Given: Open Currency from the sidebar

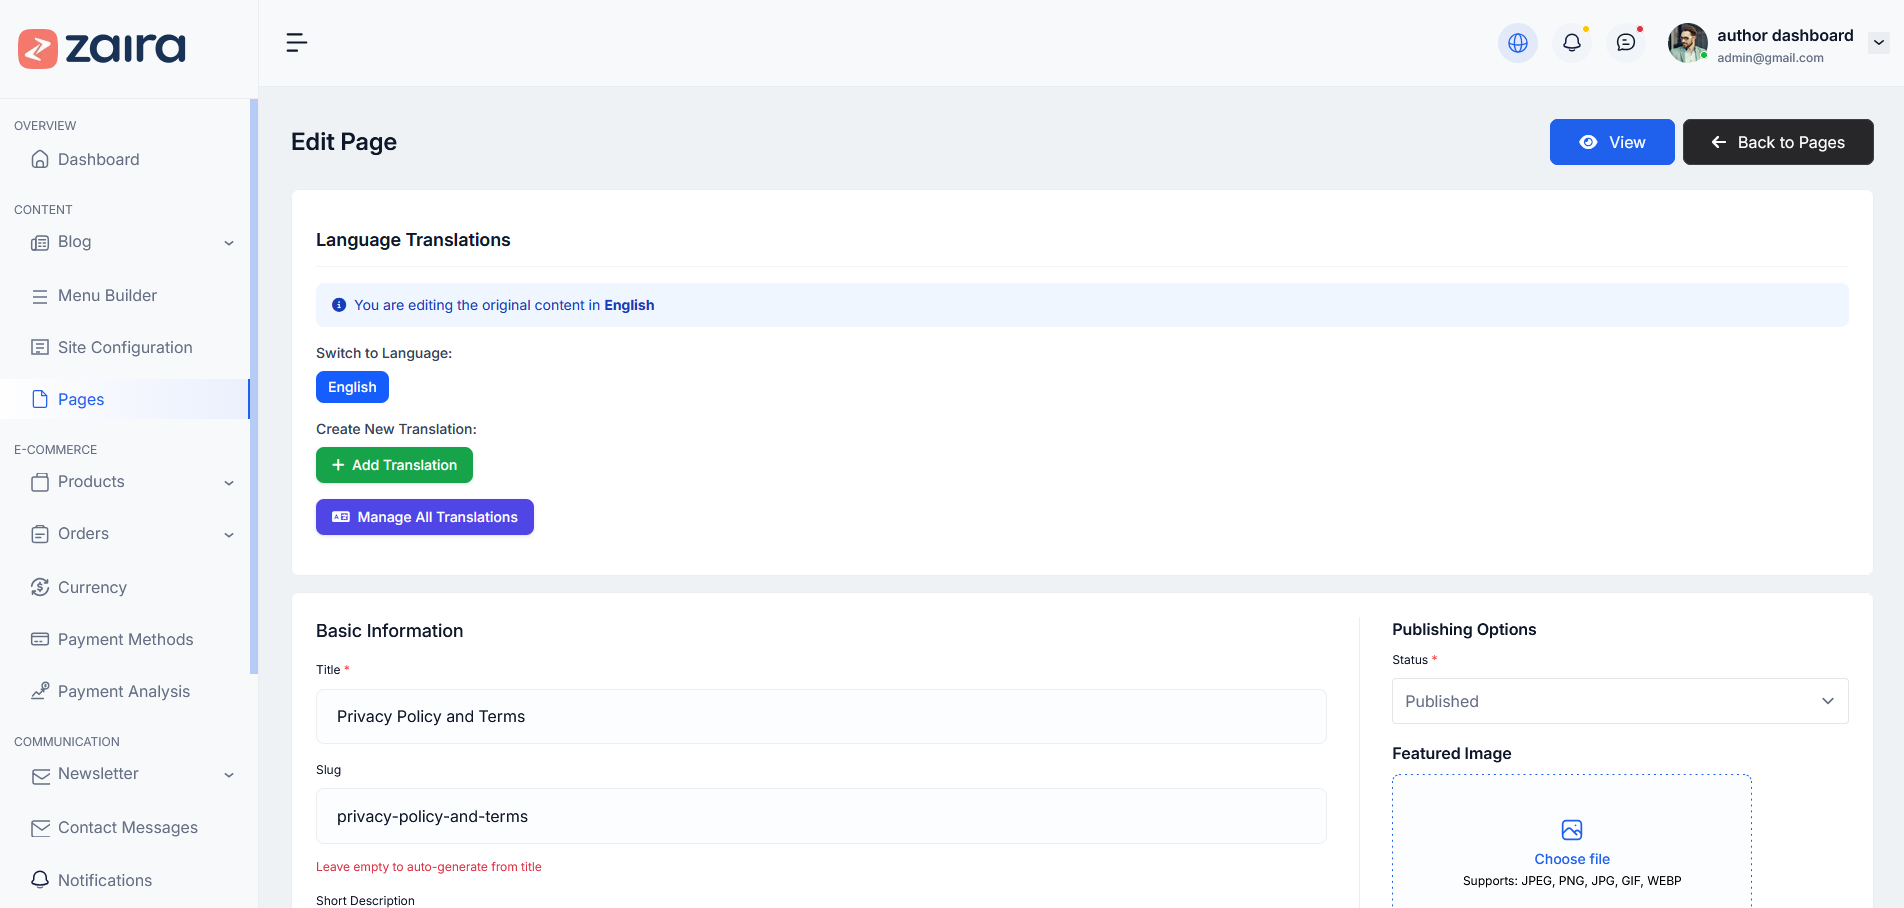Looking at the screenshot, I should click(x=92, y=587).
